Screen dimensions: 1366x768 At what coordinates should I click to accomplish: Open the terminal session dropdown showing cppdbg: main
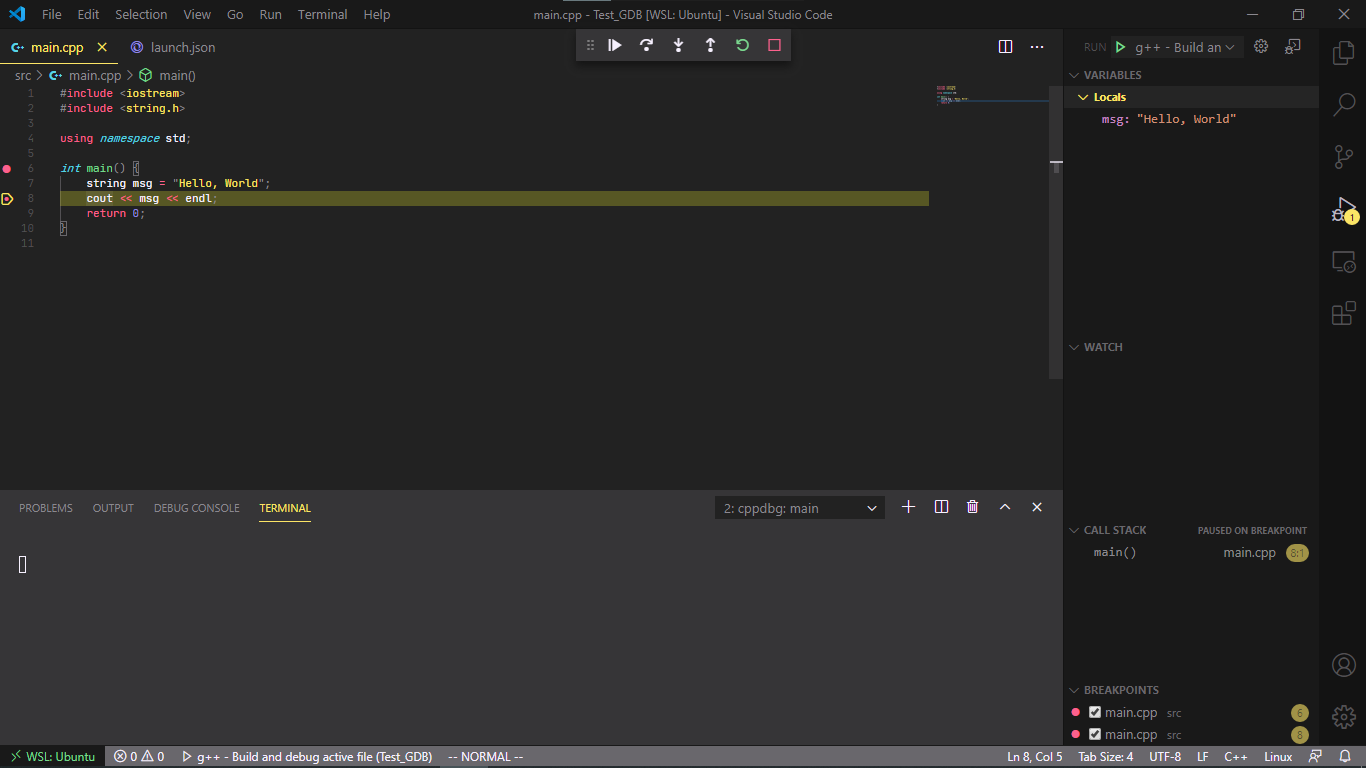click(798, 507)
